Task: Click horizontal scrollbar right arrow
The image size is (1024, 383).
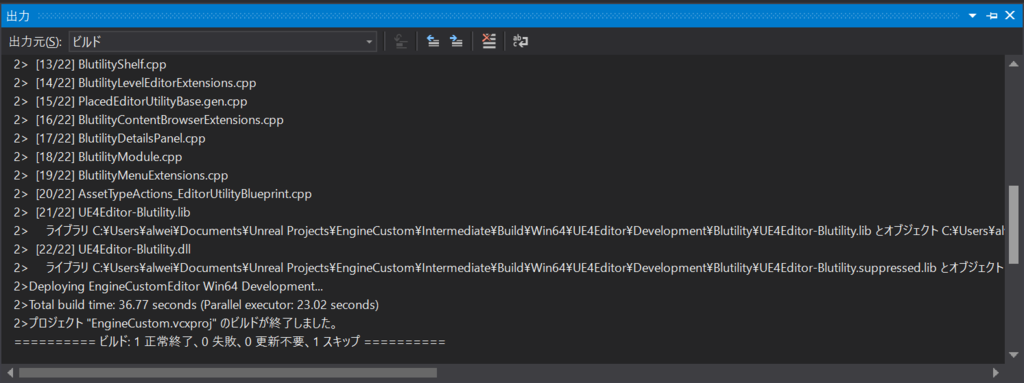Action: 996,373
